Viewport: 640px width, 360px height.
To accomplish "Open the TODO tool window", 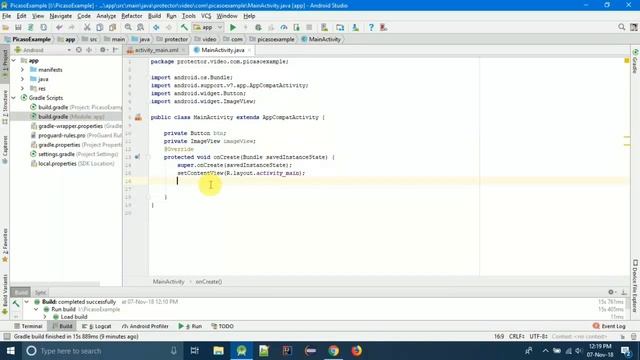I will pos(222,326).
